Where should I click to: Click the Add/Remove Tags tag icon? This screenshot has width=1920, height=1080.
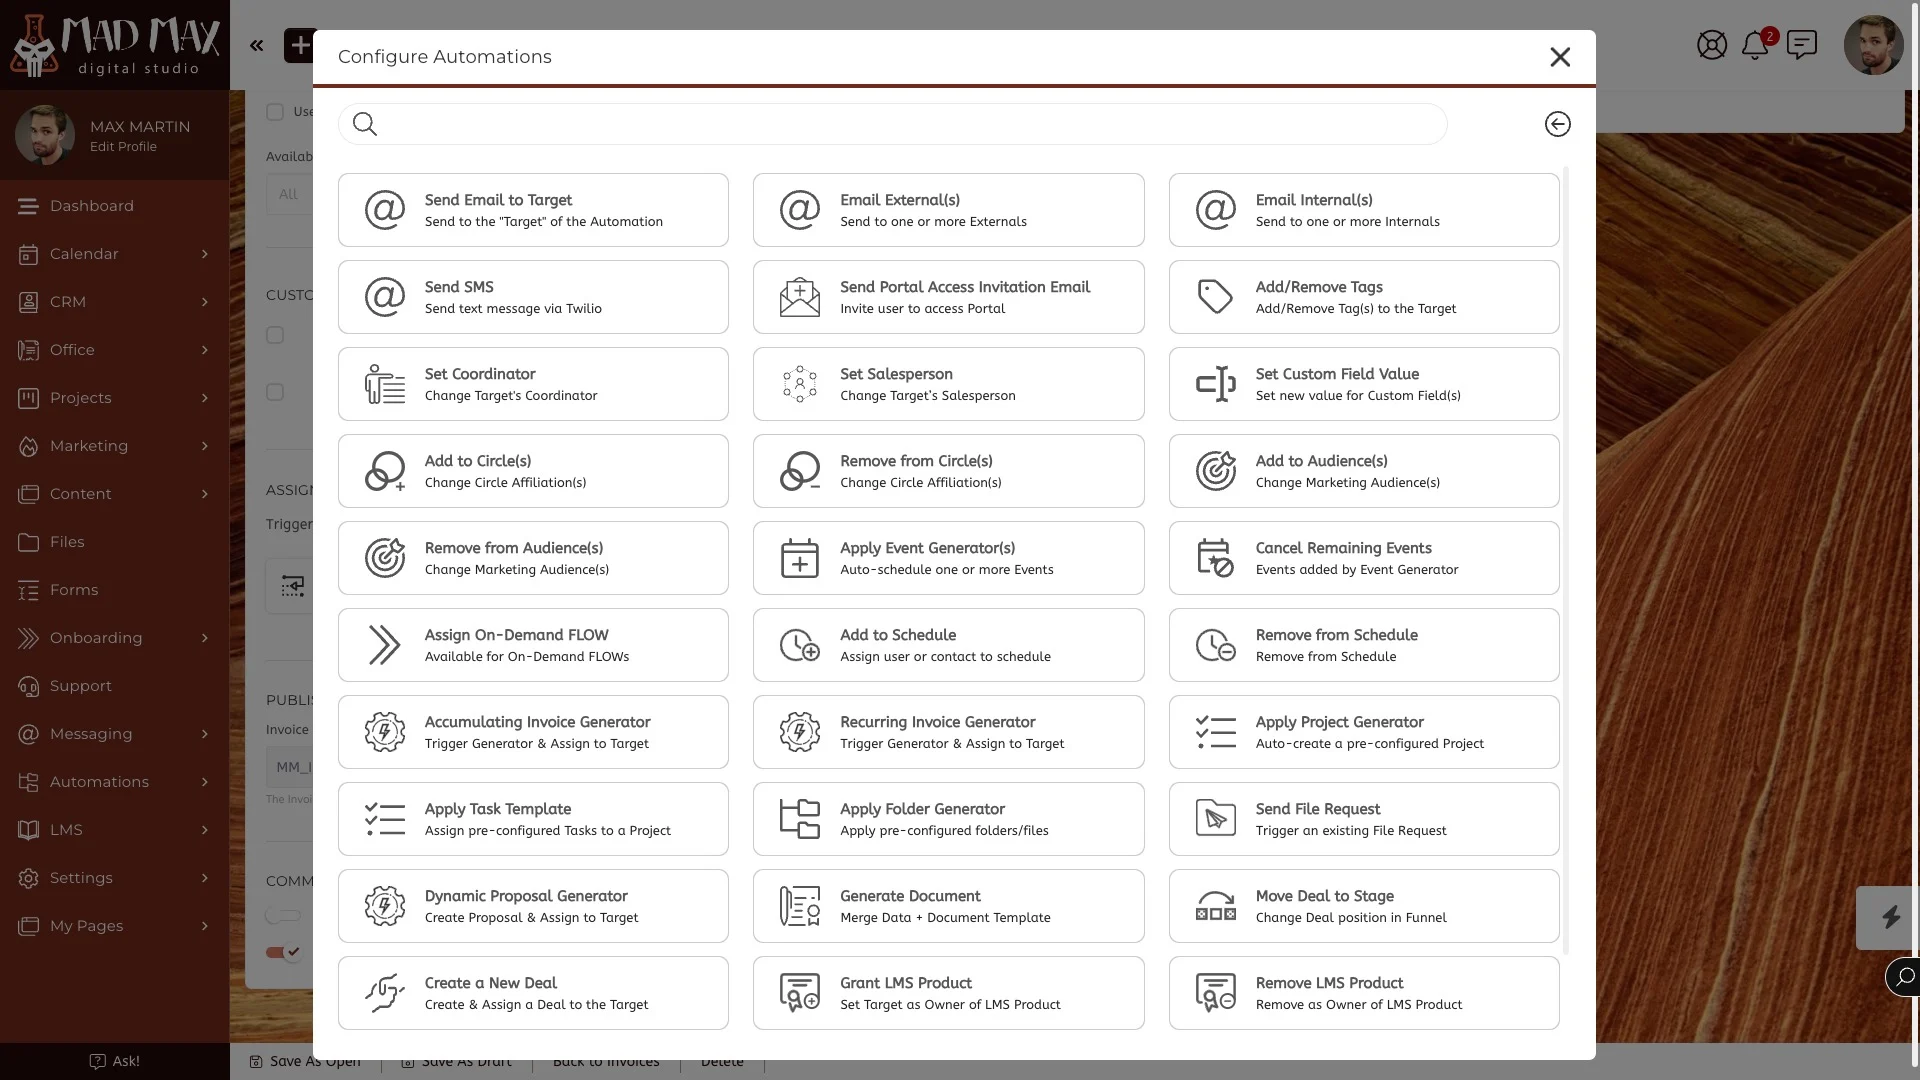1215,296
